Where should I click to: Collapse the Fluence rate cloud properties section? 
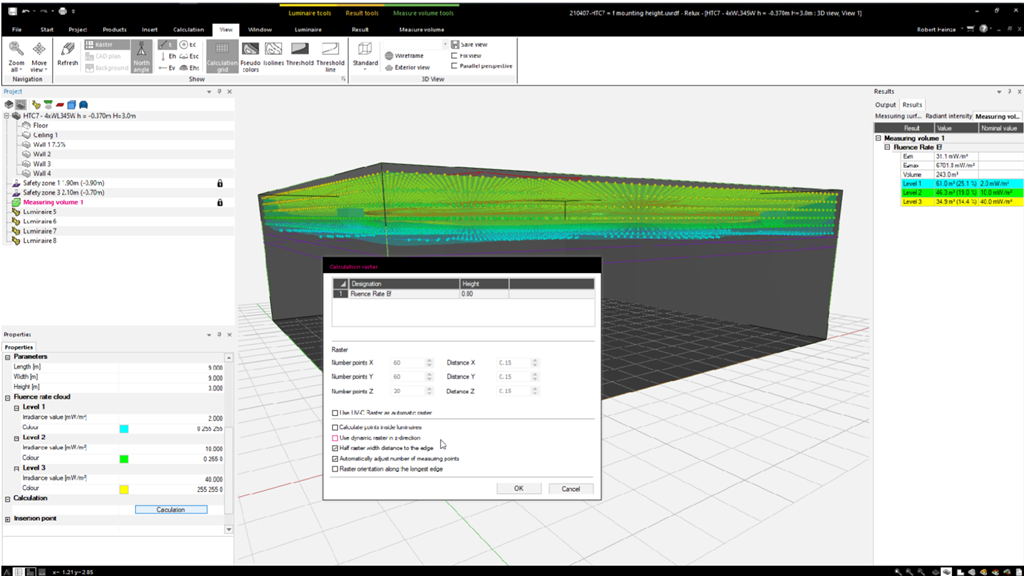pos(7,397)
